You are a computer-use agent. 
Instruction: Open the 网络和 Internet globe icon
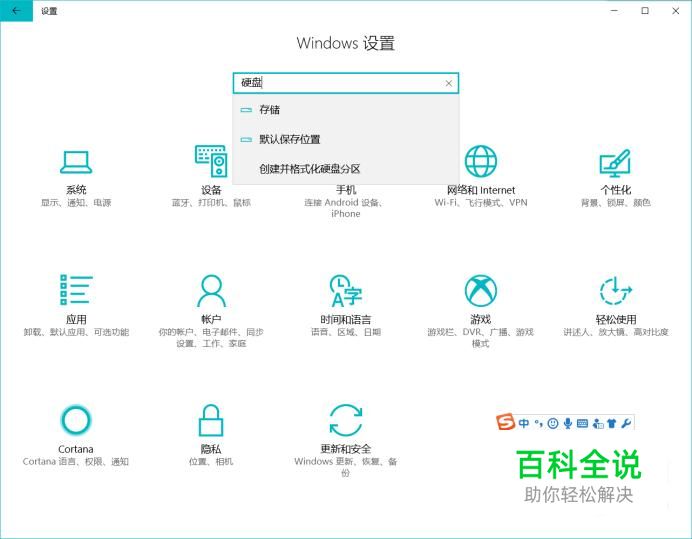481,161
